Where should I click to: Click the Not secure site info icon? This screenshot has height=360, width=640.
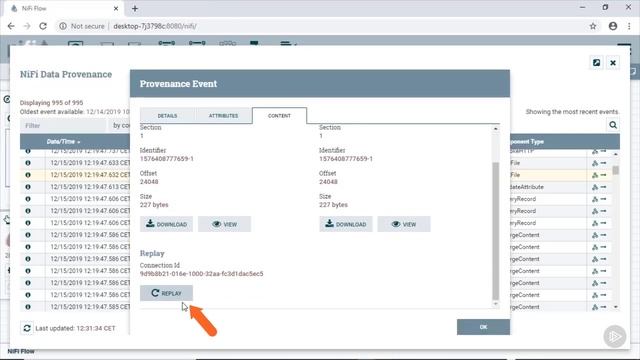(63, 26)
